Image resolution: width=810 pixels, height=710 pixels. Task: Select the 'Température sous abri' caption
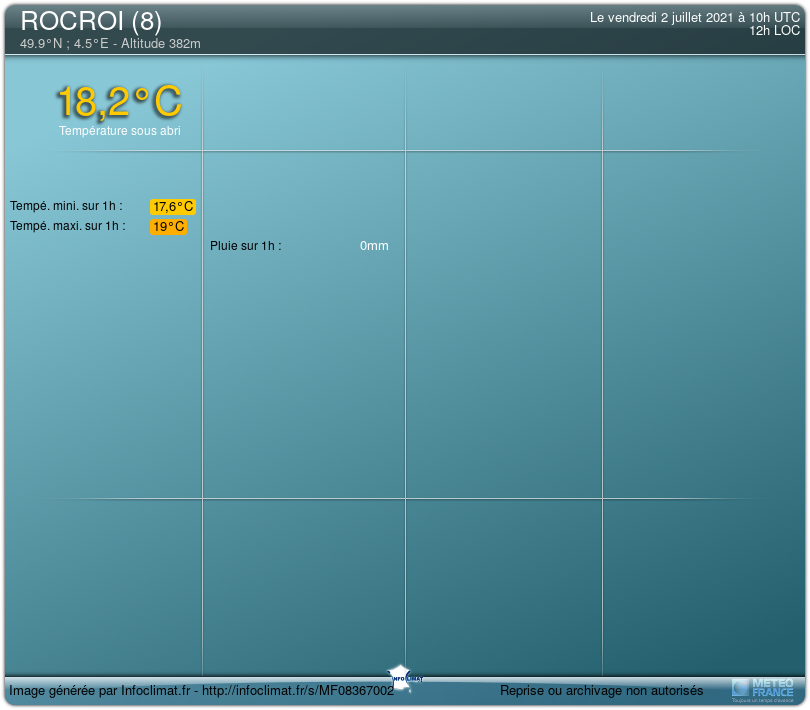point(119,131)
